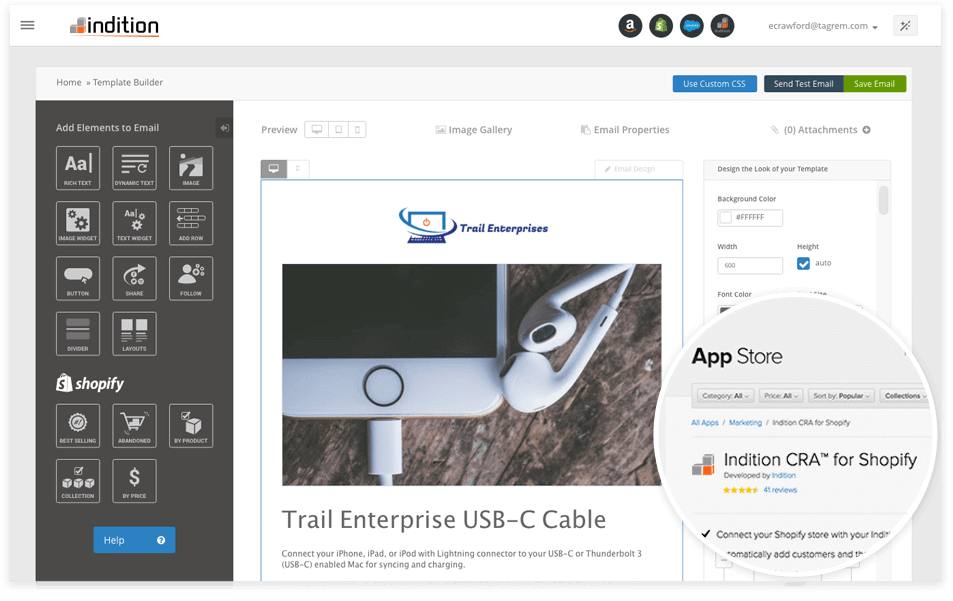Image resolution: width=953 pixels, height=601 pixels.
Task: Click the Help button
Action: coord(134,540)
